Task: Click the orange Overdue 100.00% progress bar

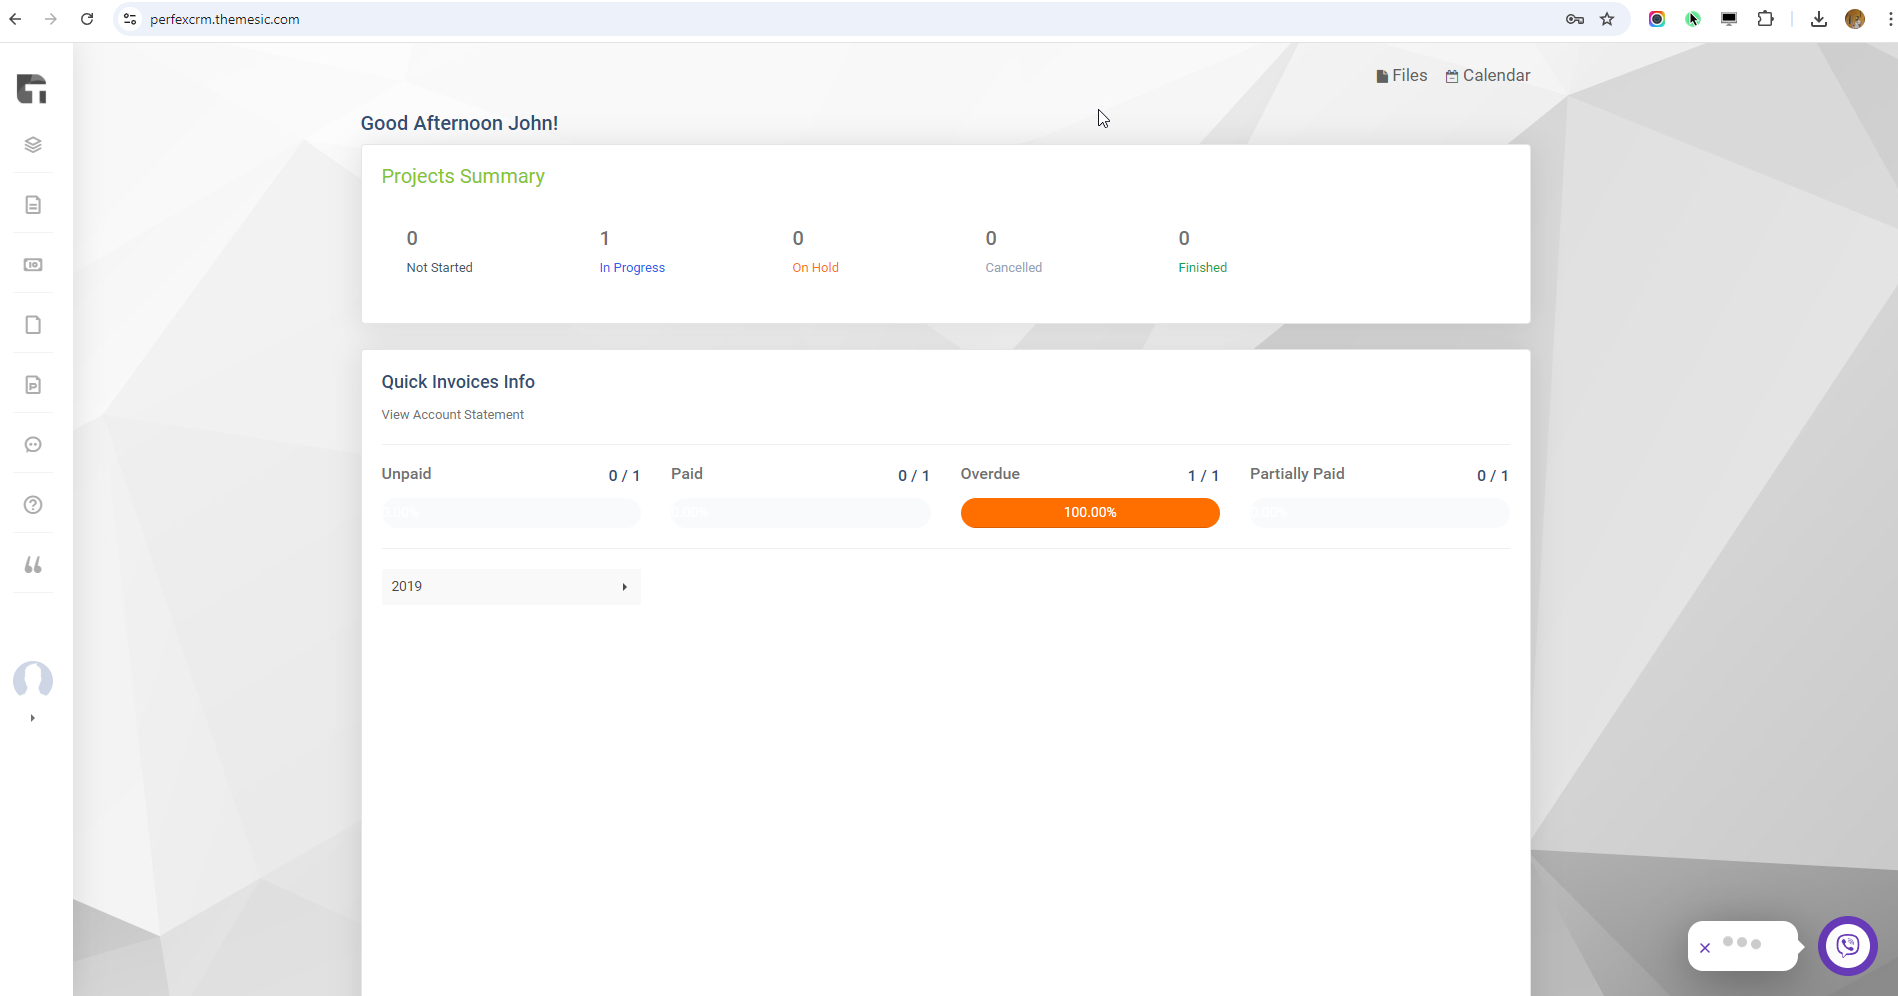Action: click(1089, 513)
